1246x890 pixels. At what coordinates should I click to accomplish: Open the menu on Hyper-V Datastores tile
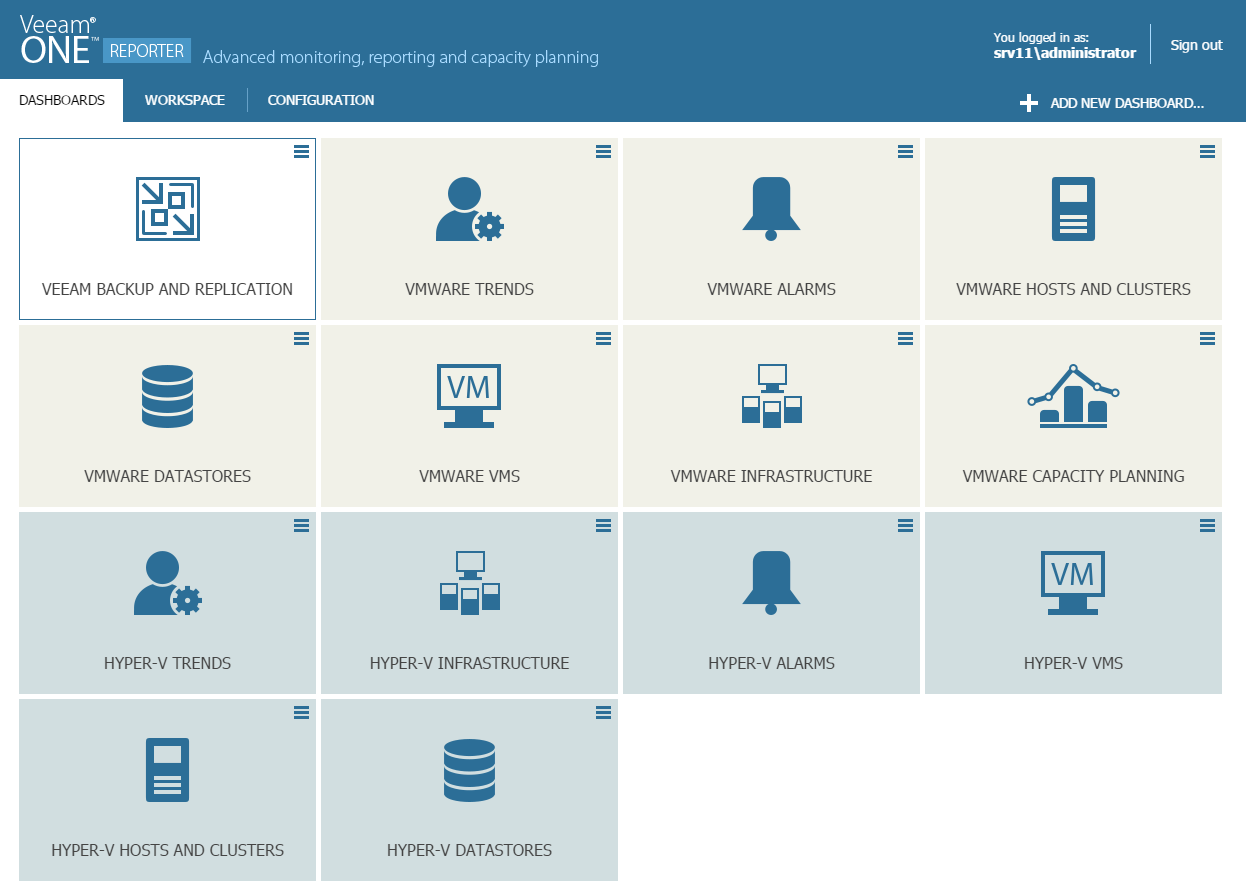click(603, 712)
